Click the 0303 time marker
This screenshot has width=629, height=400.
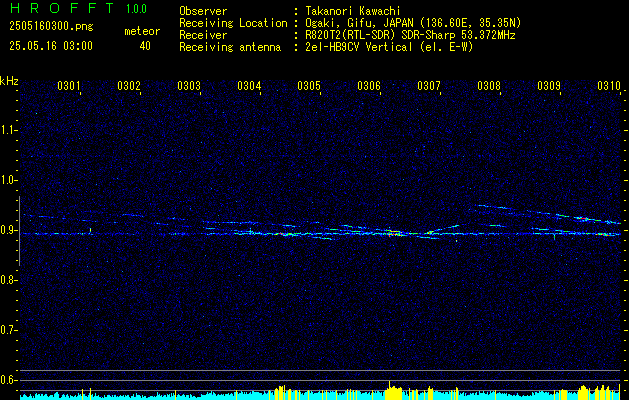189,85
